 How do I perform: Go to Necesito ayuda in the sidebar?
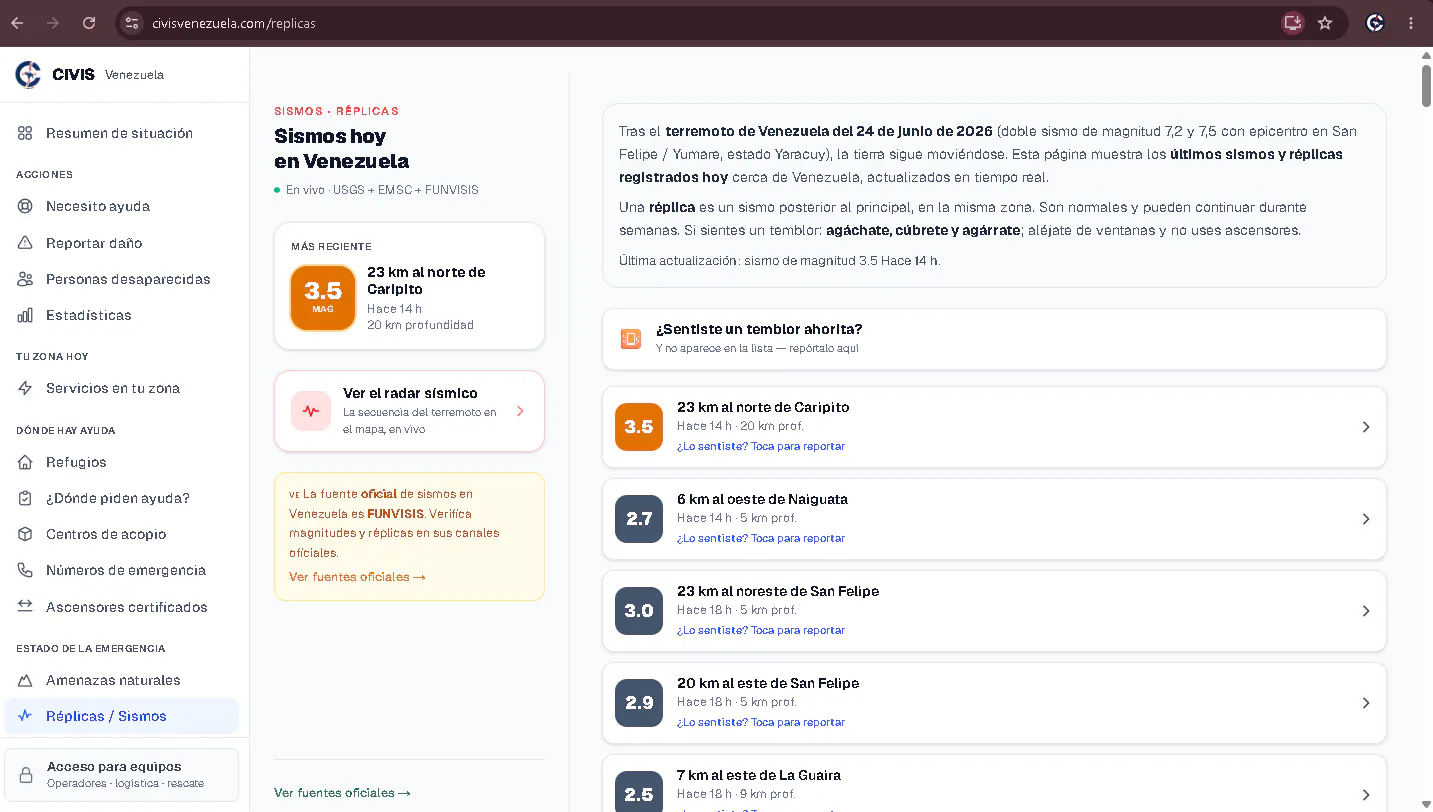(121, 206)
